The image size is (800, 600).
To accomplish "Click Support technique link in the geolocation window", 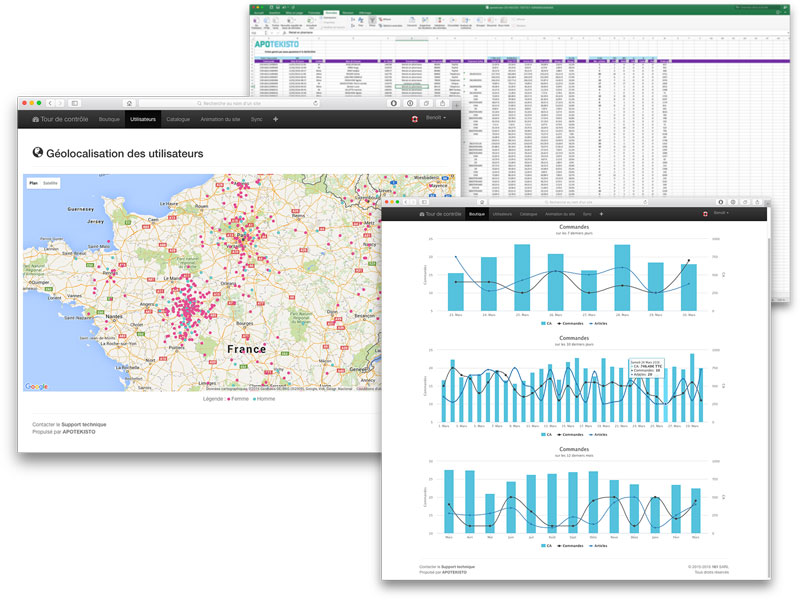I will pos(84,424).
